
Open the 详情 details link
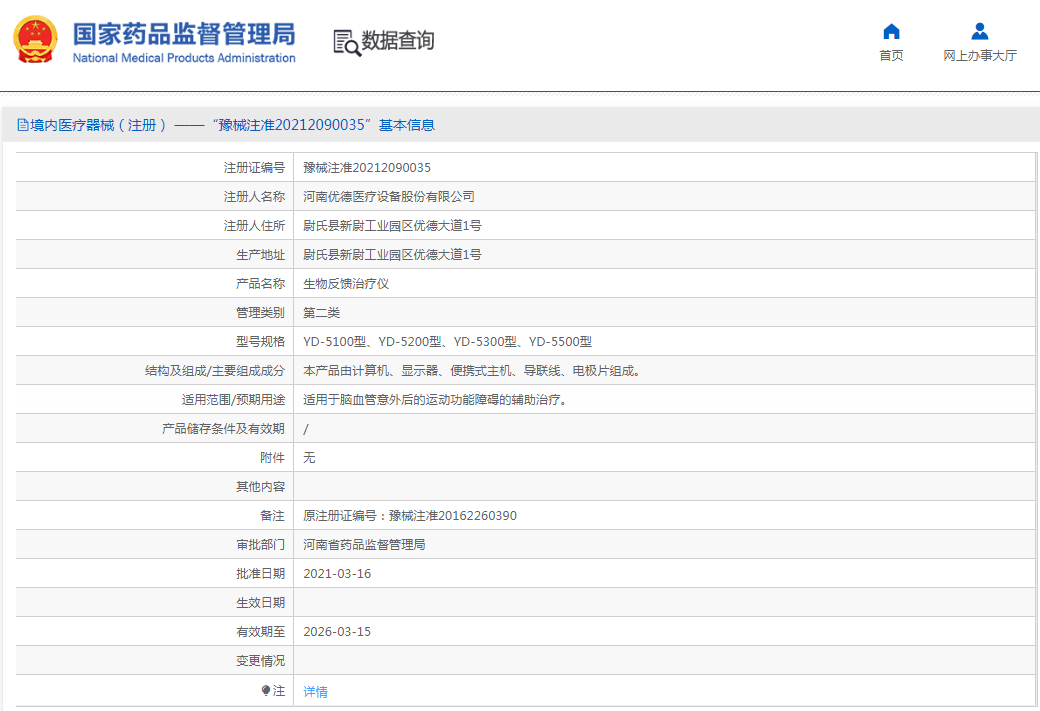coord(314,691)
